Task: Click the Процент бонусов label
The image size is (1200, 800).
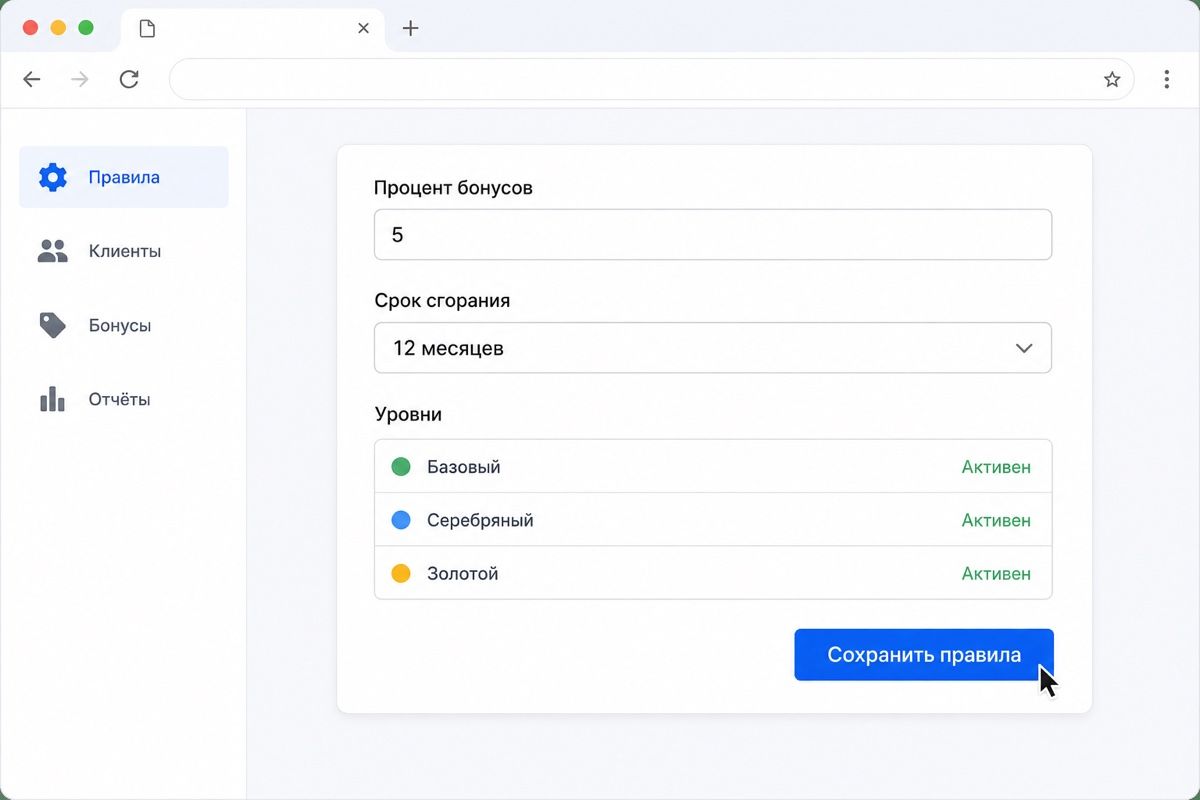Action: click(x=453, y=188)
